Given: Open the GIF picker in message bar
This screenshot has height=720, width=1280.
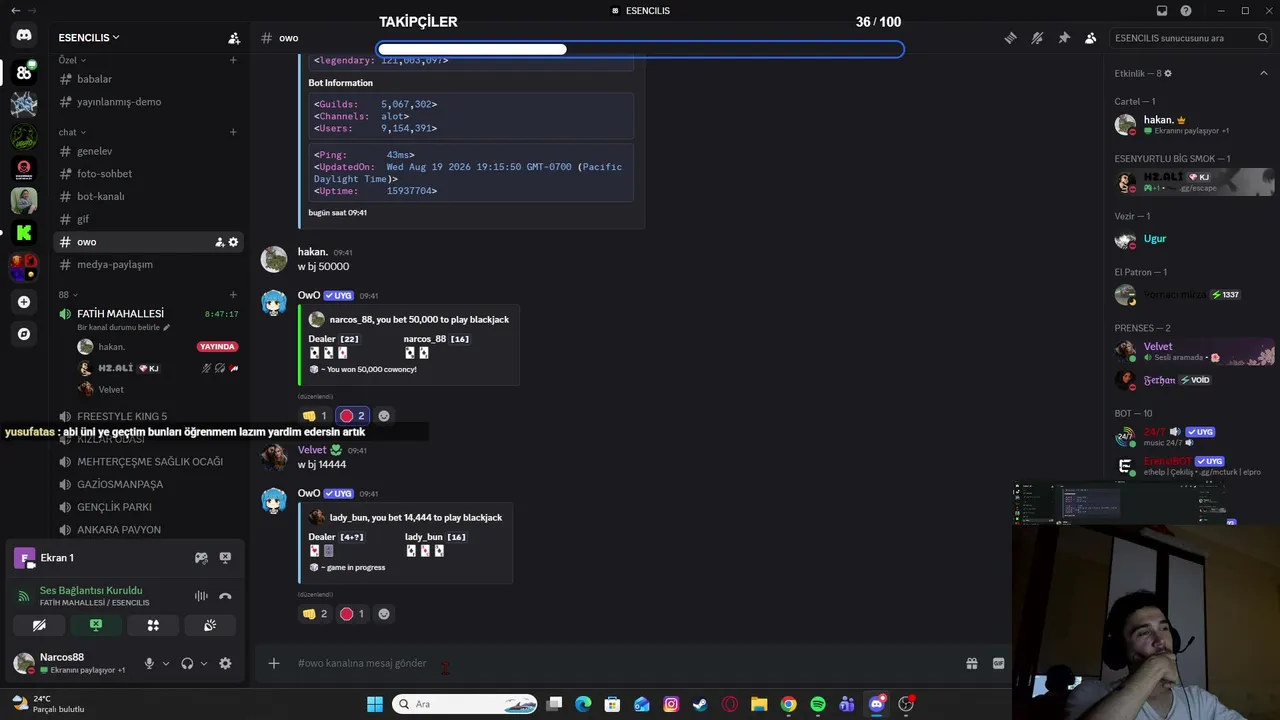Looking at the screenshot, I should tap(998, 663).
